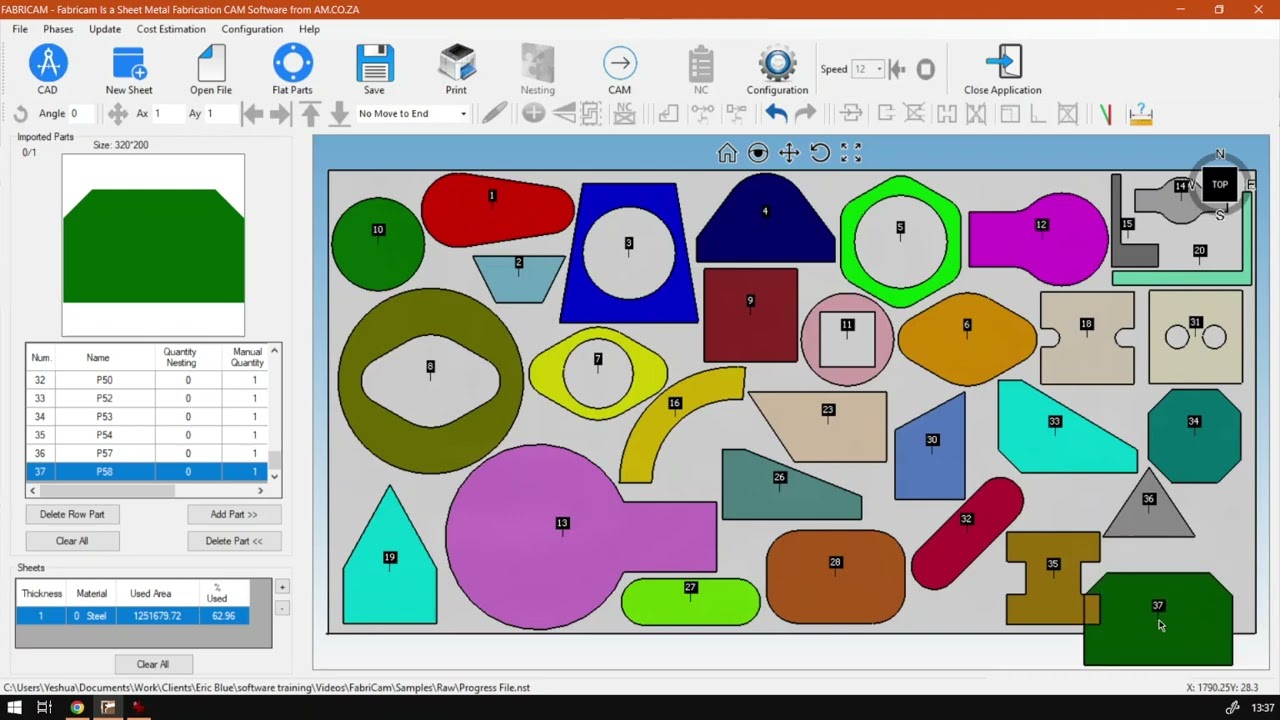The image size is (1280, 720).
Task: Click the Angle input field
Action: [x=83, y=114]
